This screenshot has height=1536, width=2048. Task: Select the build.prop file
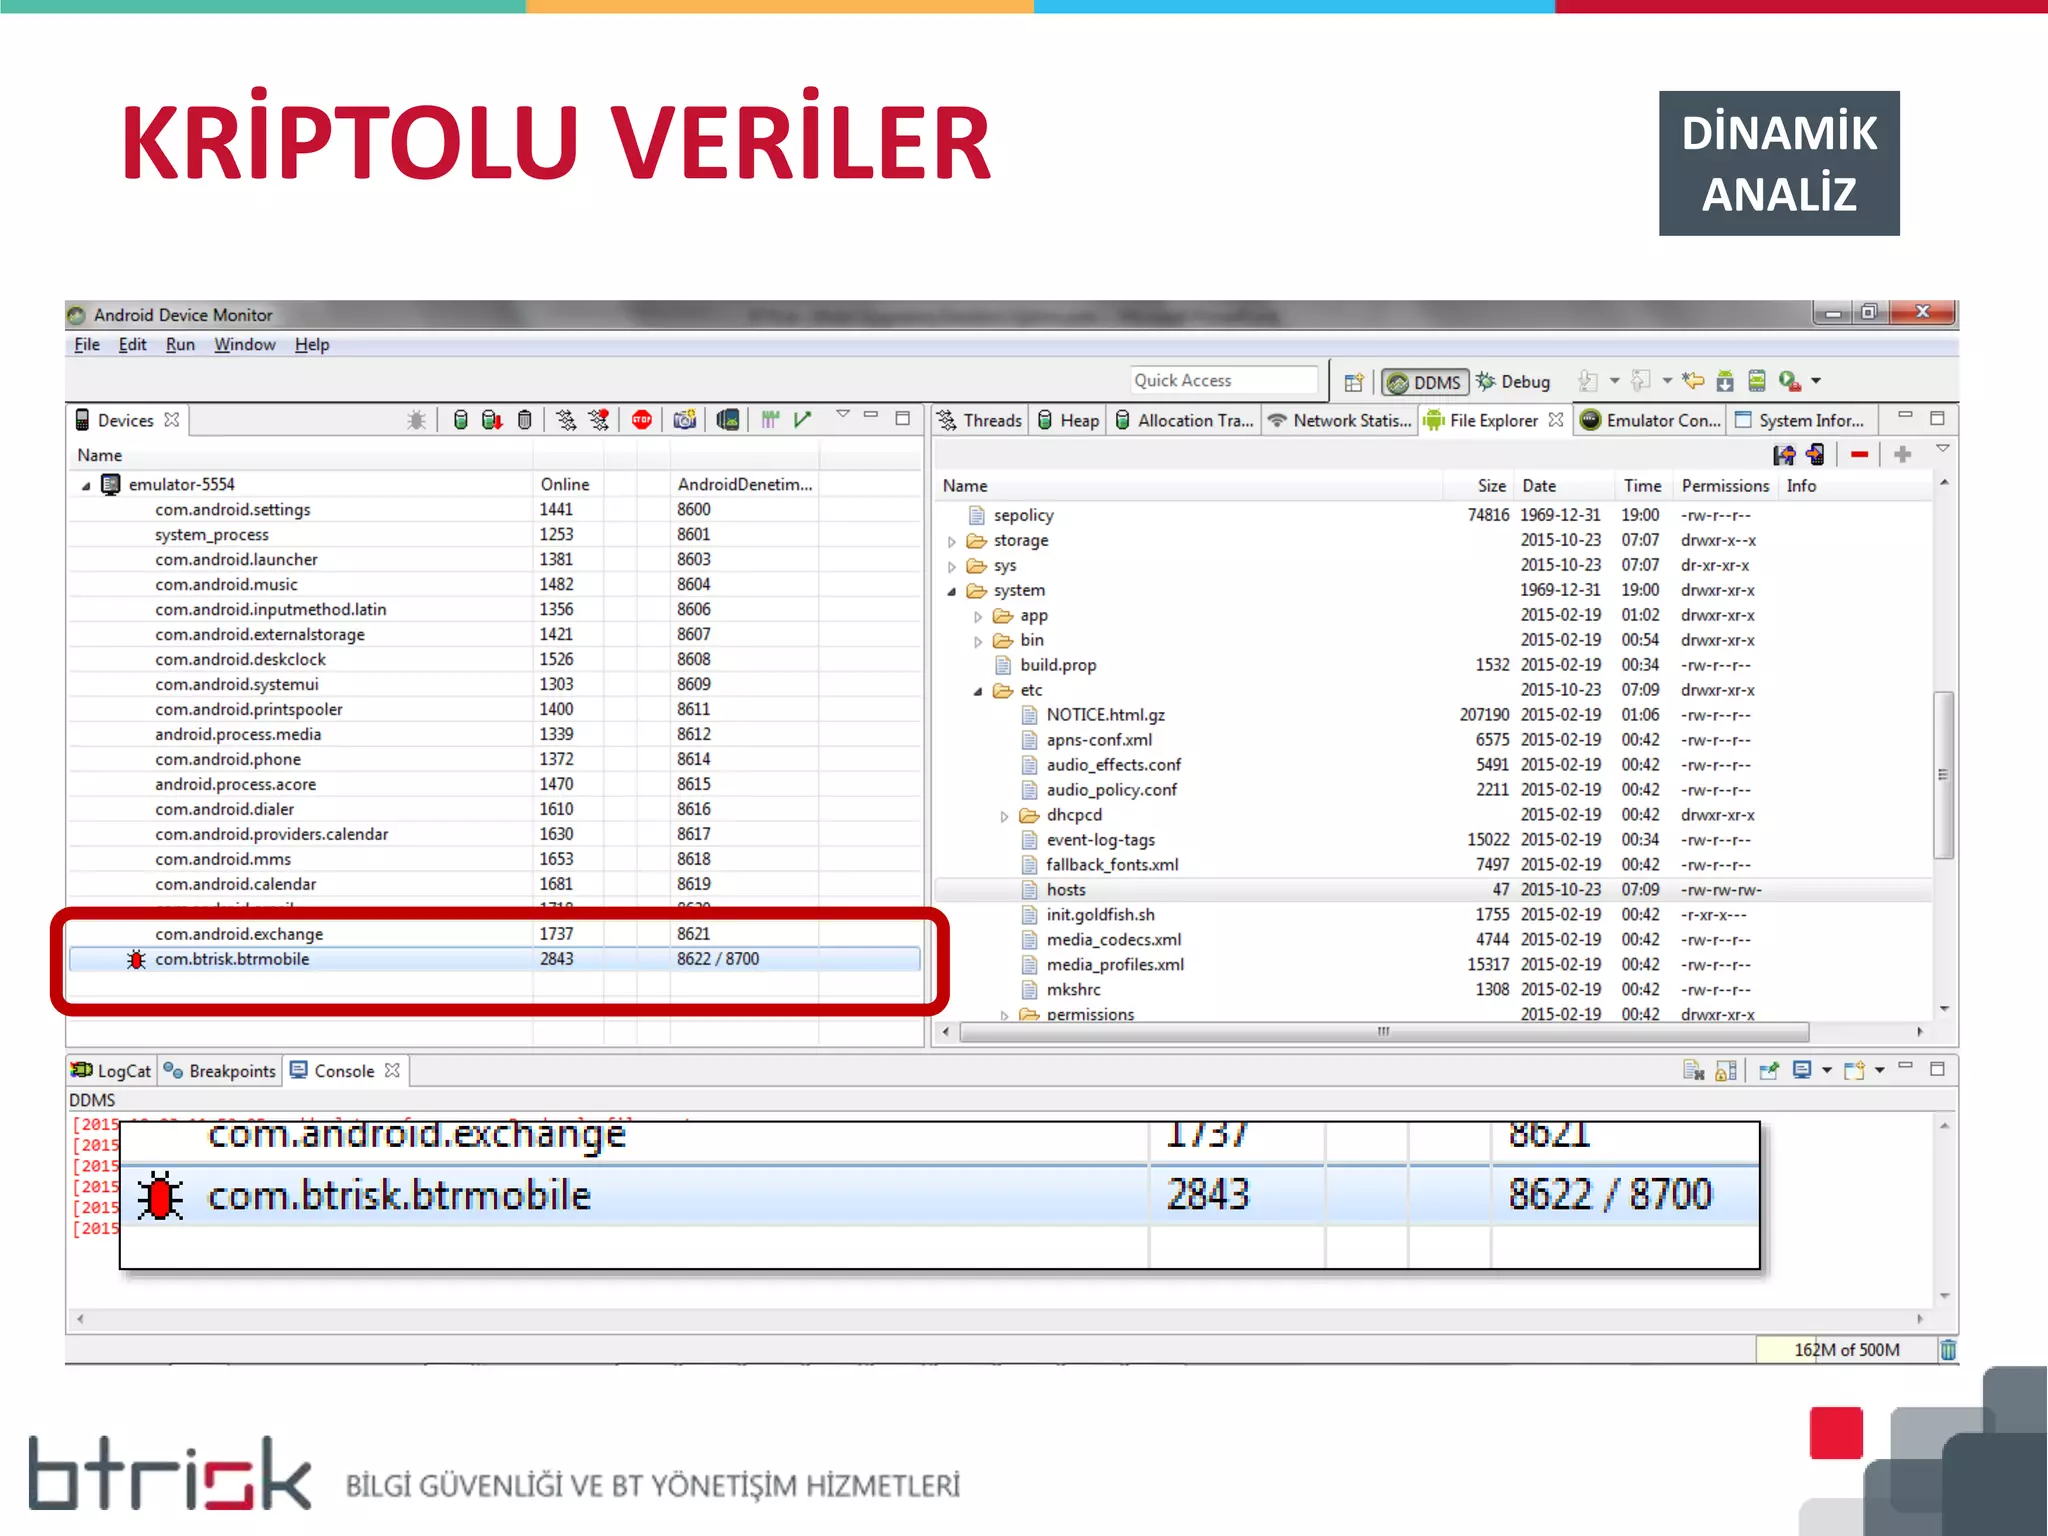tap(1058, 665)
